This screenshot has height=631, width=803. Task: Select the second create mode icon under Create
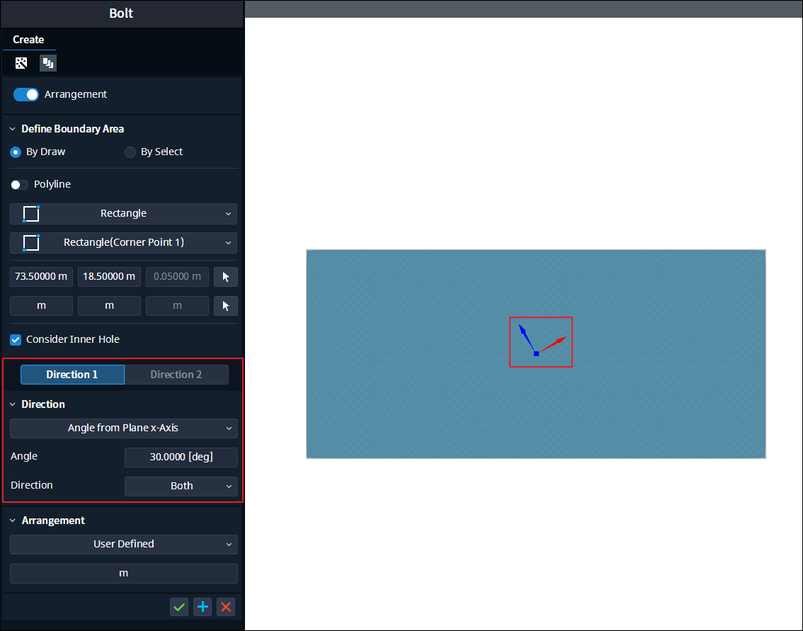[x=48, y=63]
